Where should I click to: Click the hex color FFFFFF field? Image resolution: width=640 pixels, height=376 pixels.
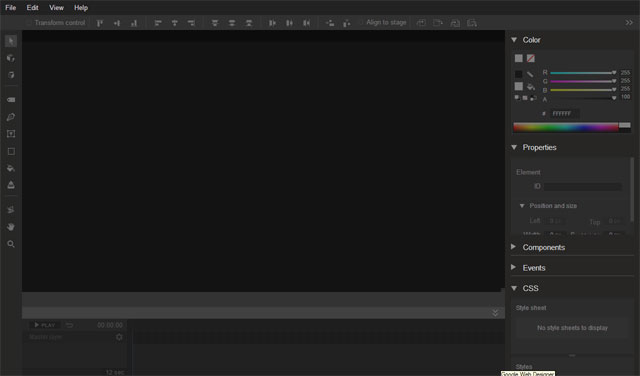(x=564, y=113)
